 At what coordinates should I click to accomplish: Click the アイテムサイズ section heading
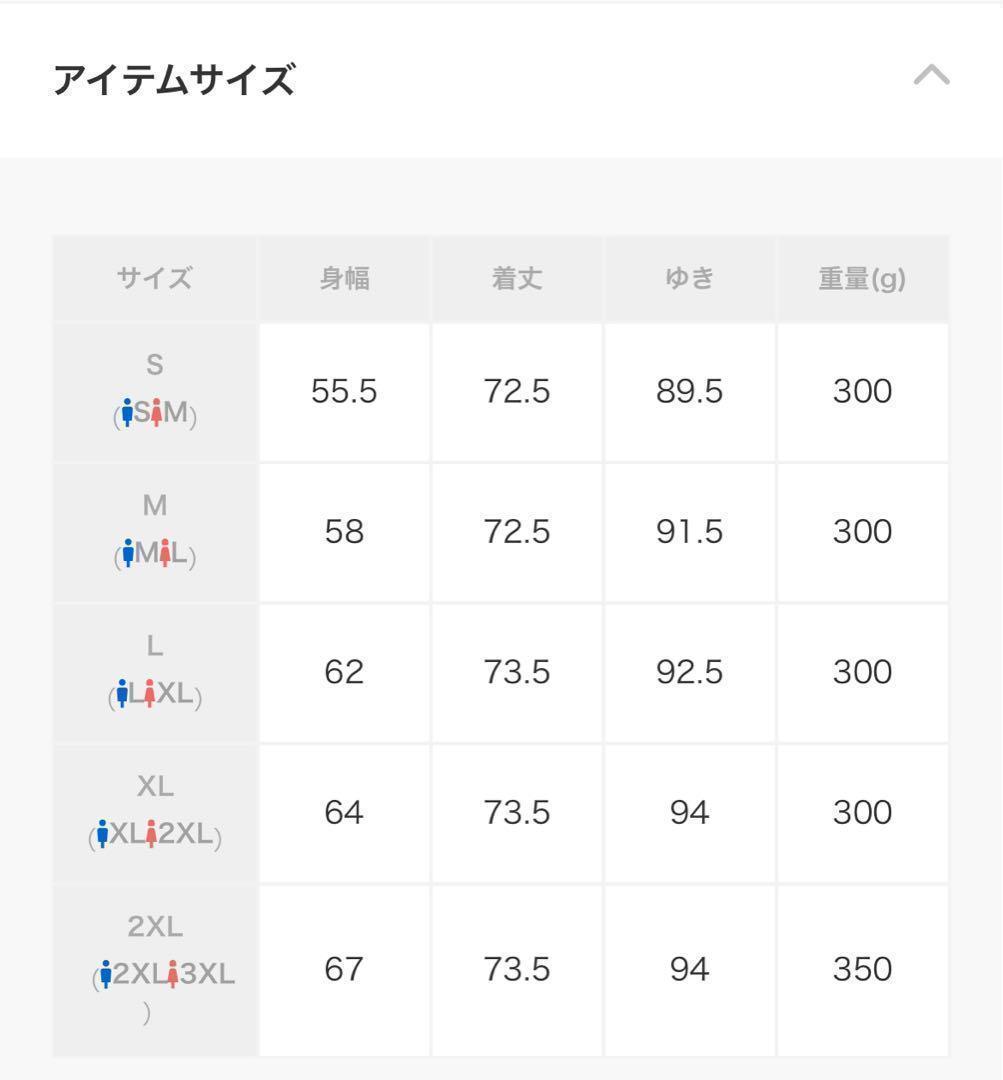click(173, 79)
